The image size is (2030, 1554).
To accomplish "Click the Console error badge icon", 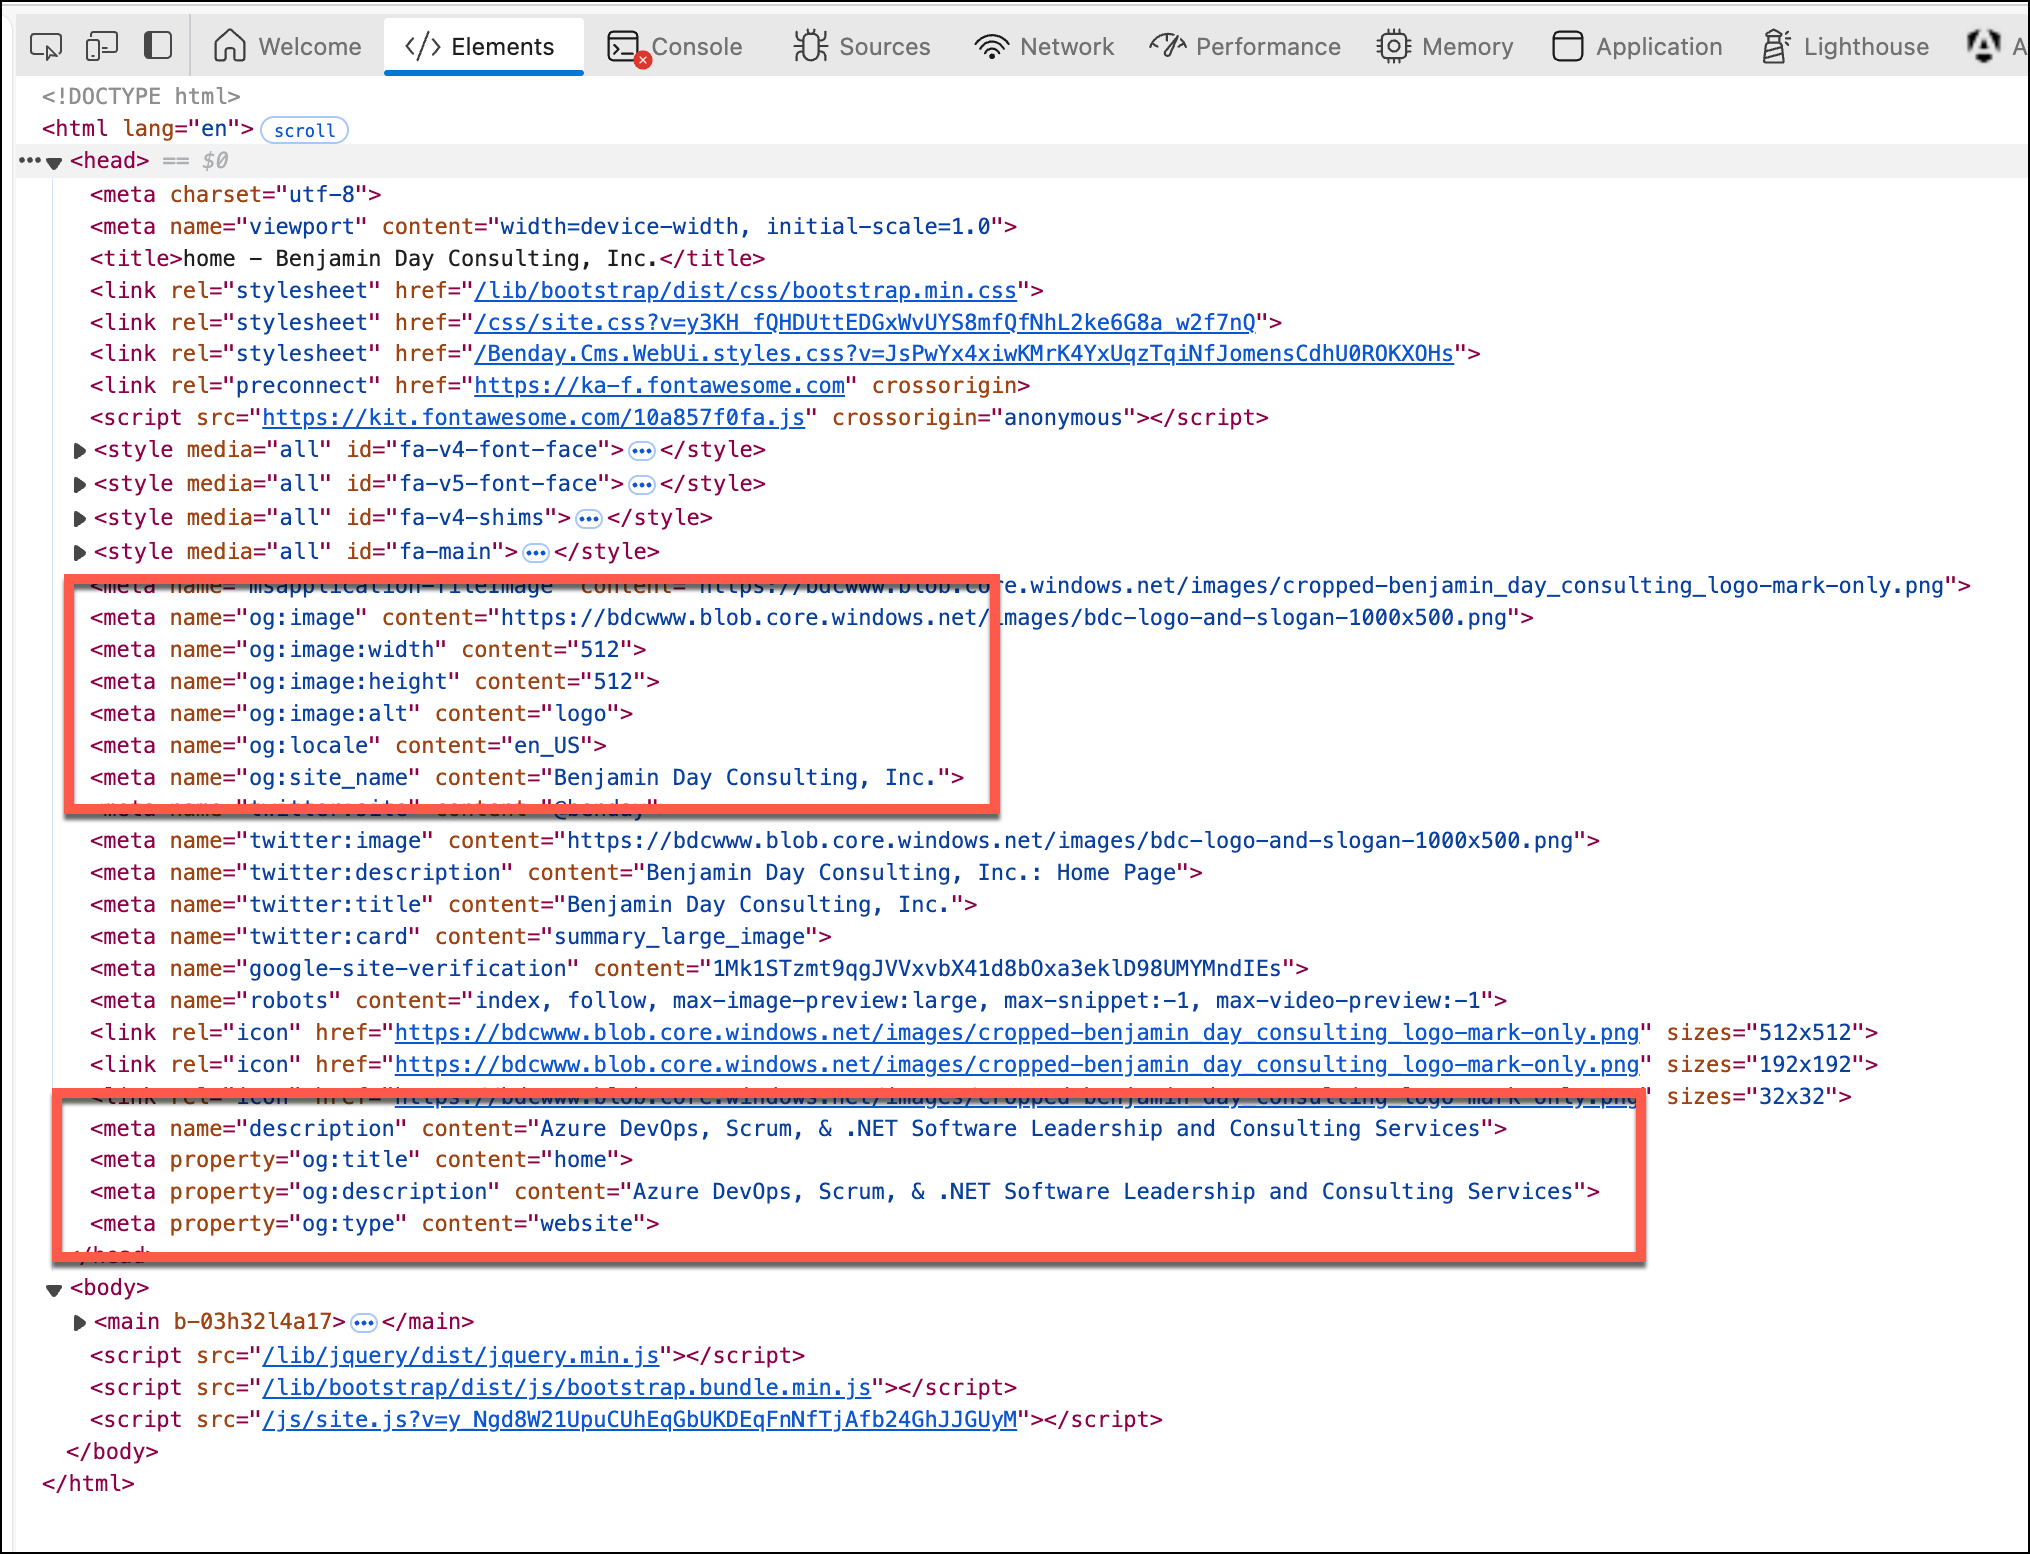I will pyautogui.click(x=643, y=60).
